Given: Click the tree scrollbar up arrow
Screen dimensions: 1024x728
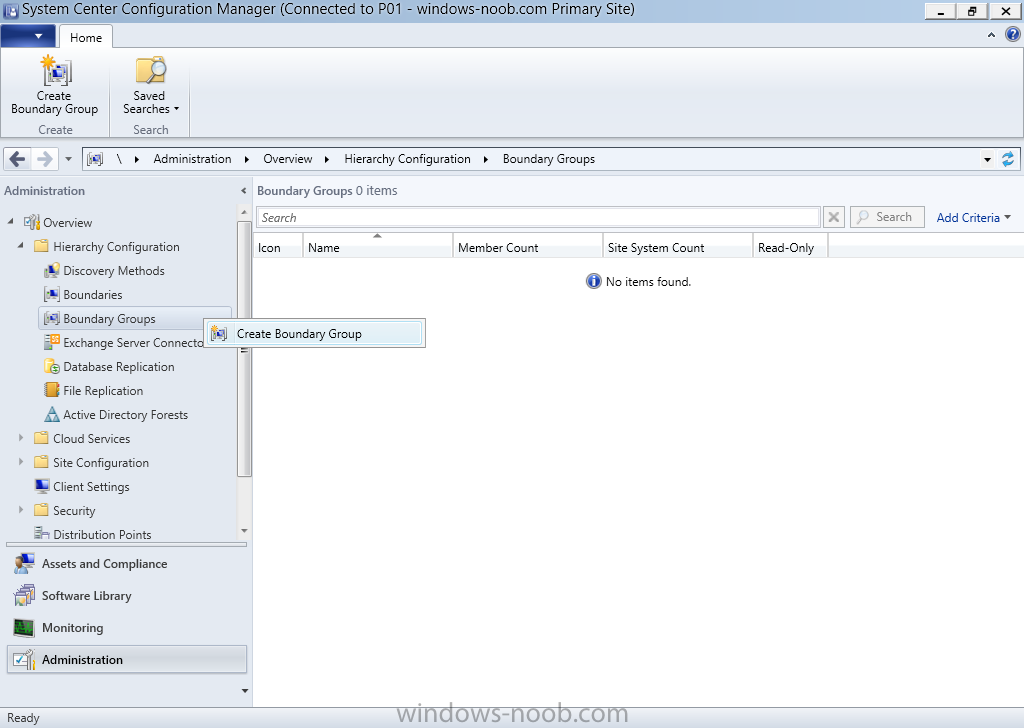Looking at the screenshot, I should (244, 212).
